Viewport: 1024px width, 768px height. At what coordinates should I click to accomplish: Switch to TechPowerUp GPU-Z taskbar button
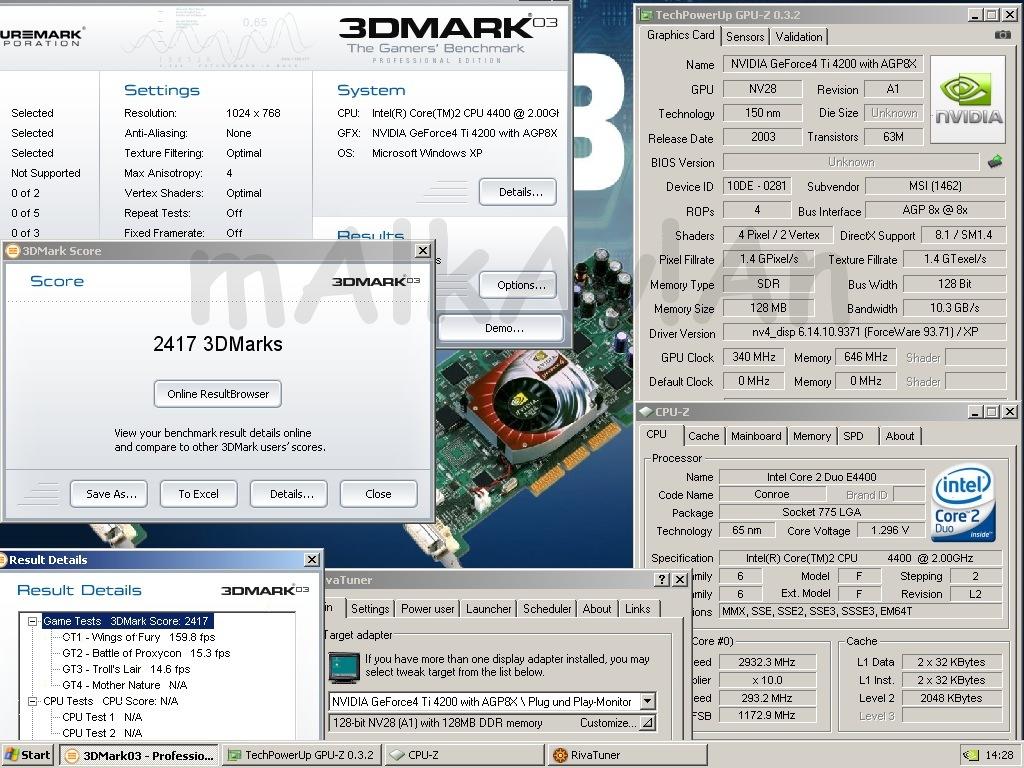point(302,755)
